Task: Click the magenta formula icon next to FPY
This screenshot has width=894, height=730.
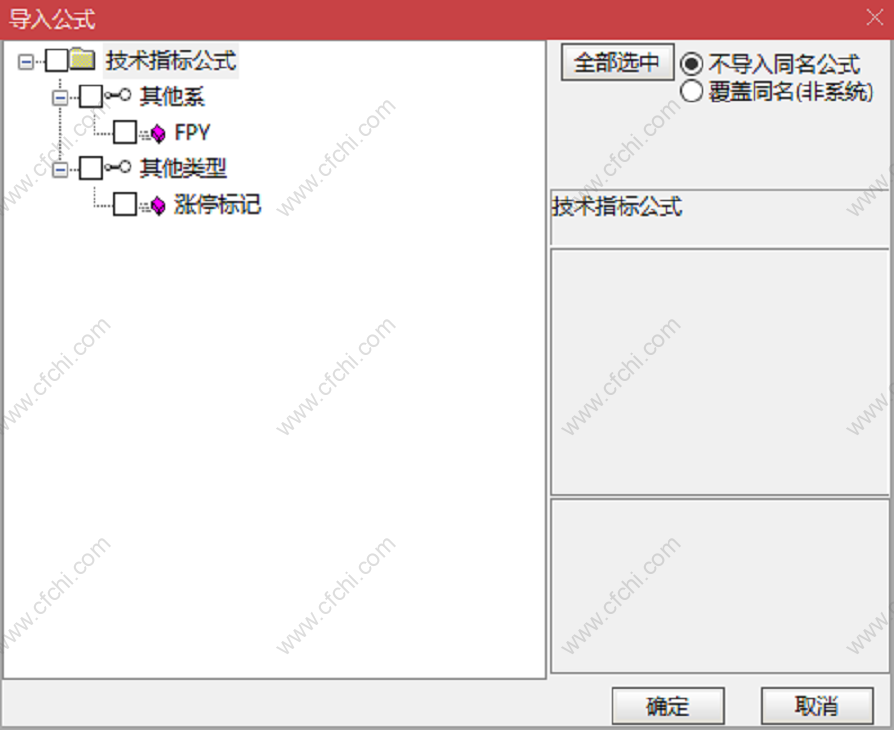Action: [153, 133]
